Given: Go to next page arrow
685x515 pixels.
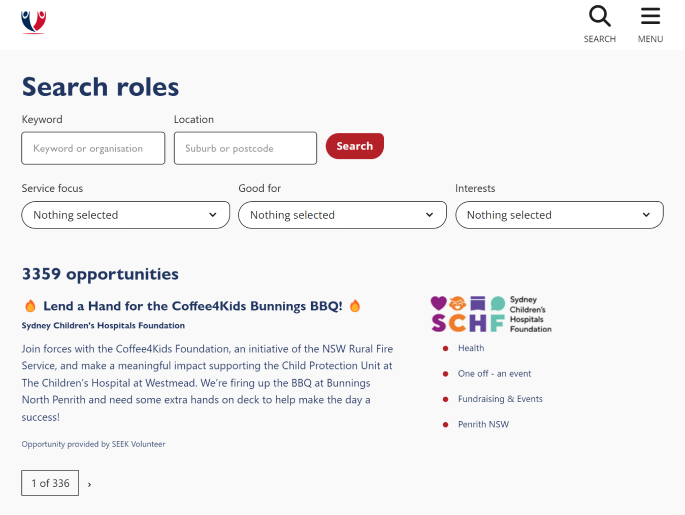Looking at the screenshot, I should [x=89, y=484].
